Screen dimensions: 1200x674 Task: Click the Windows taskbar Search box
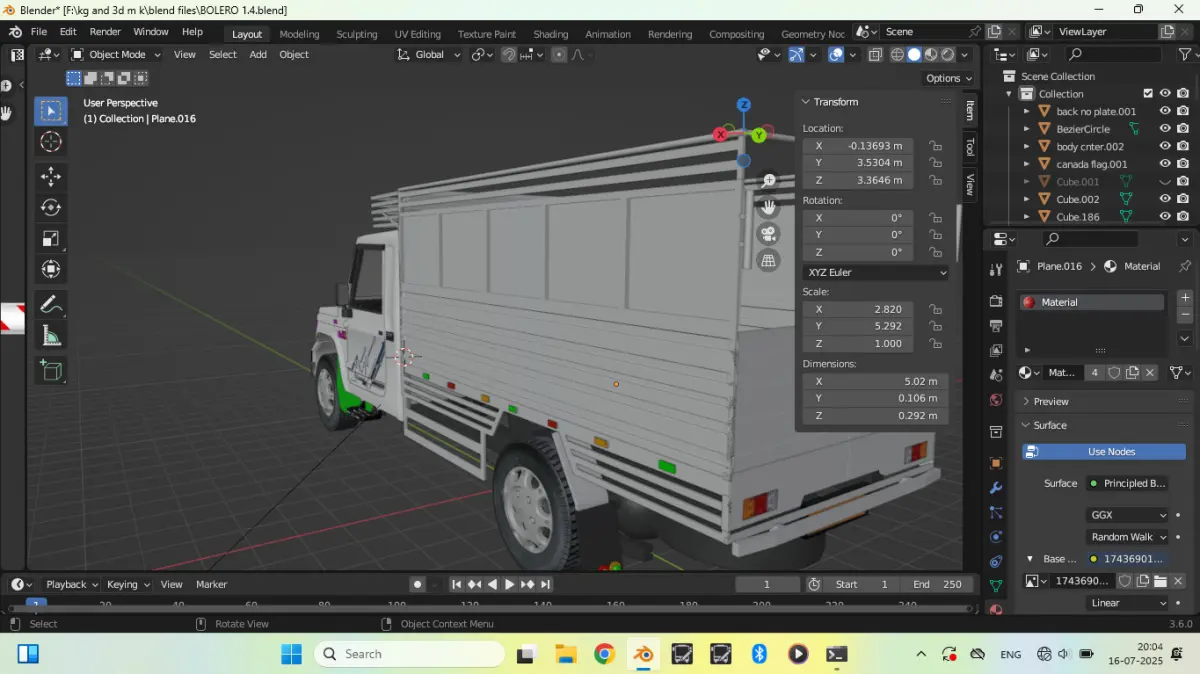point(409,654)
